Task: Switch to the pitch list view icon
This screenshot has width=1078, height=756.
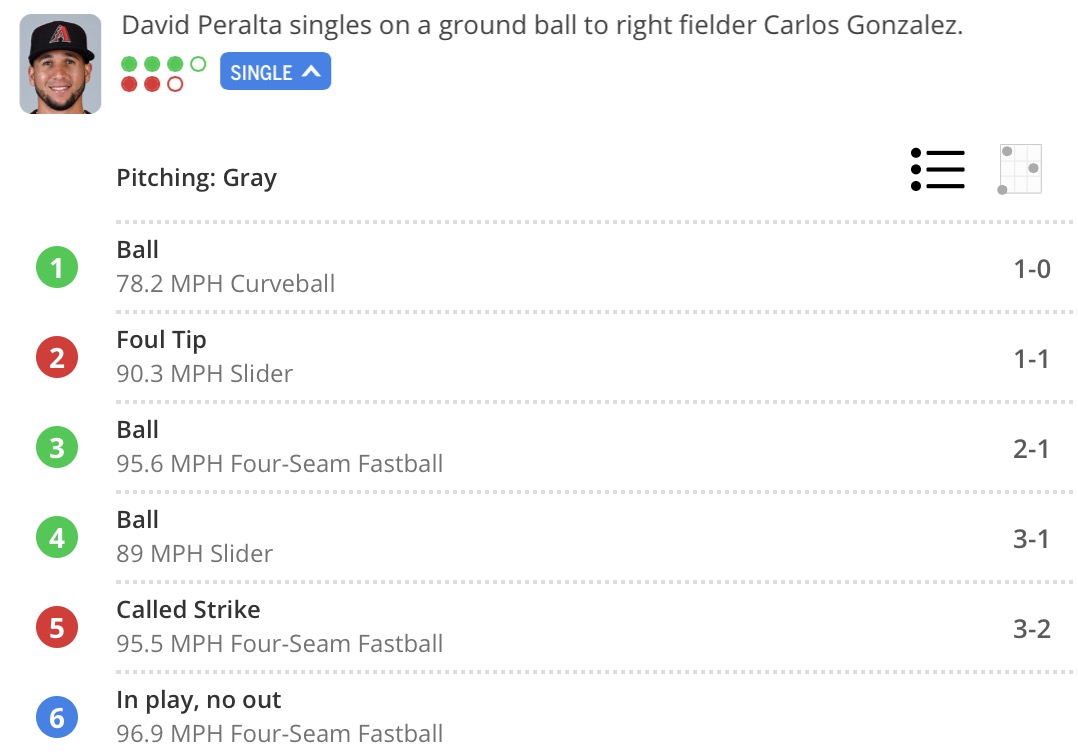Action: [938, 169]
